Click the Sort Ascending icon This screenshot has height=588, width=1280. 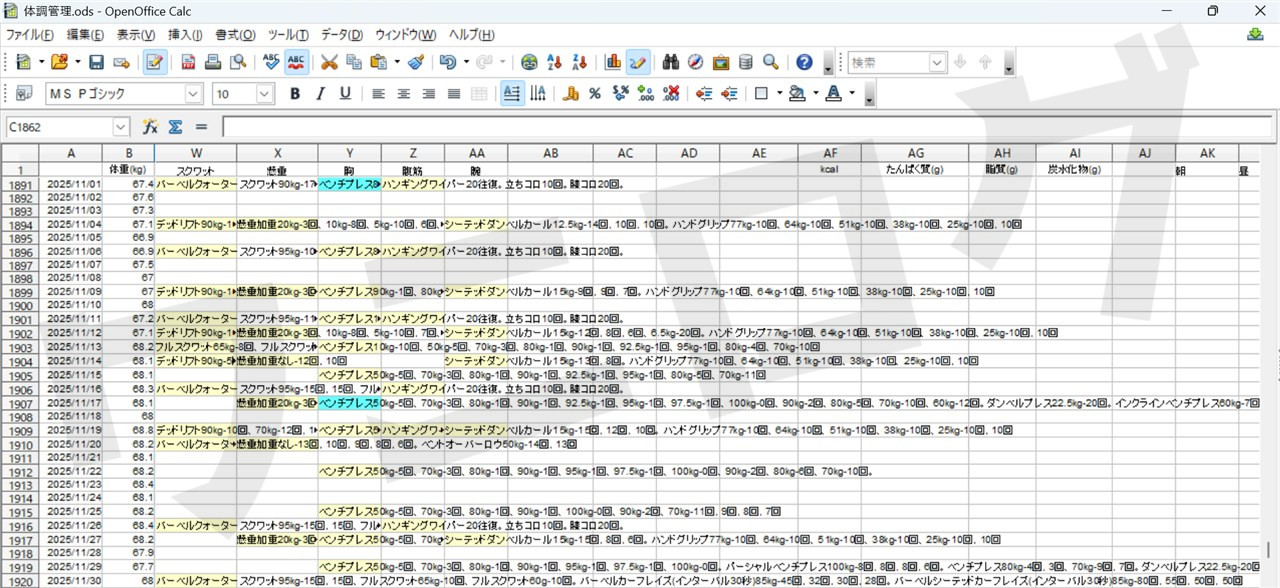click(555, 62)
